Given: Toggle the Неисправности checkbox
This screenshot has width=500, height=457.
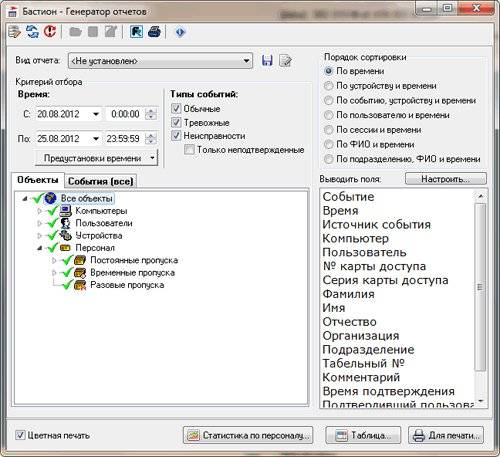Looking at the screenshot, I should 176,136.
